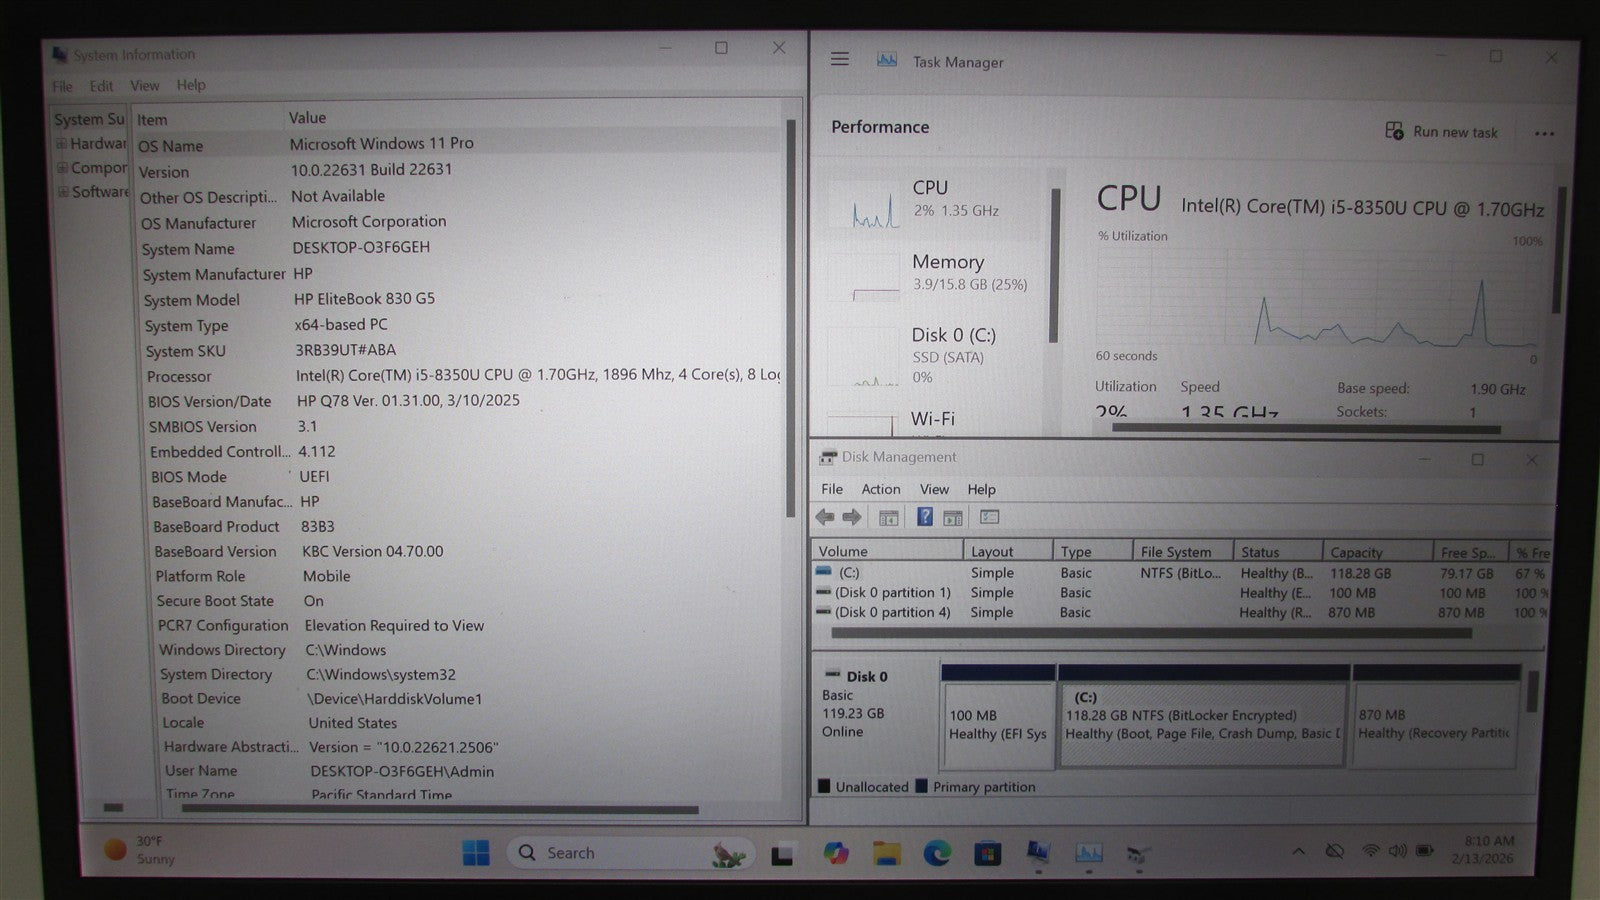This screenshot has height=900, width=1600.
Task: Click the Task Manager icon in the taskbar
Action: [1088, 853]
